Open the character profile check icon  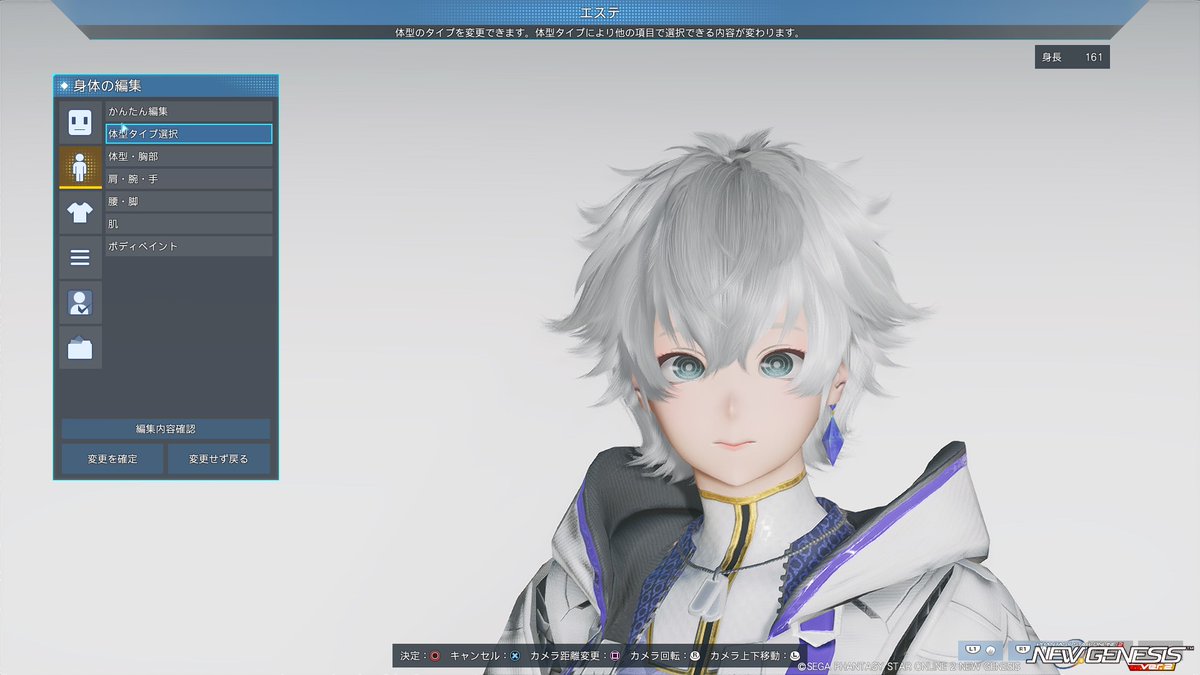pyautogui.click(x=80, y=302)
